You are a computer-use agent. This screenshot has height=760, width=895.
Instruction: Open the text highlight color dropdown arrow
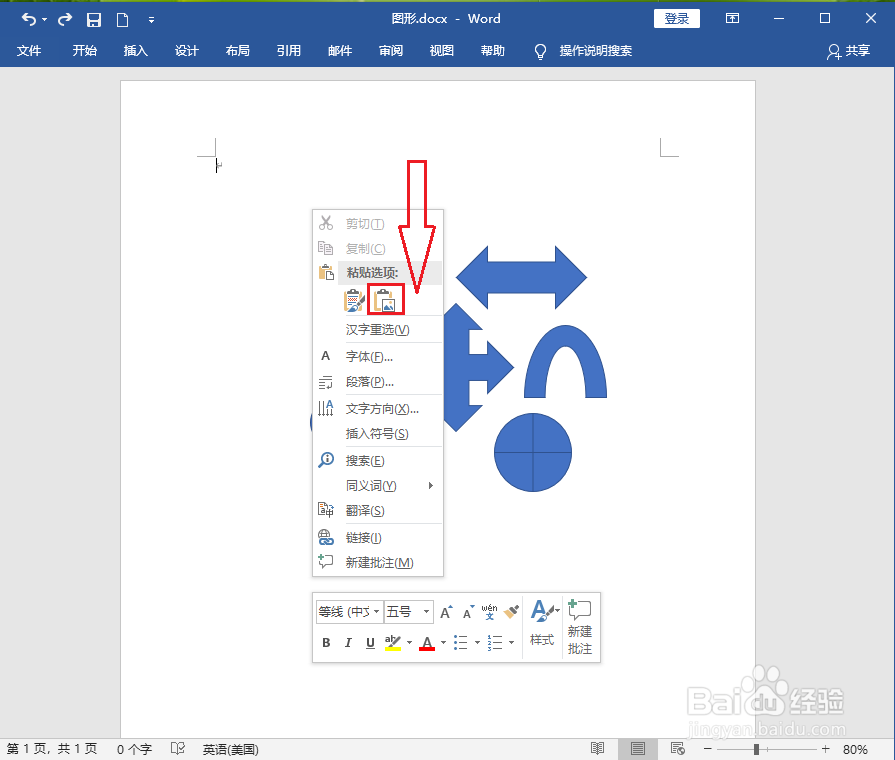(410, 641)
